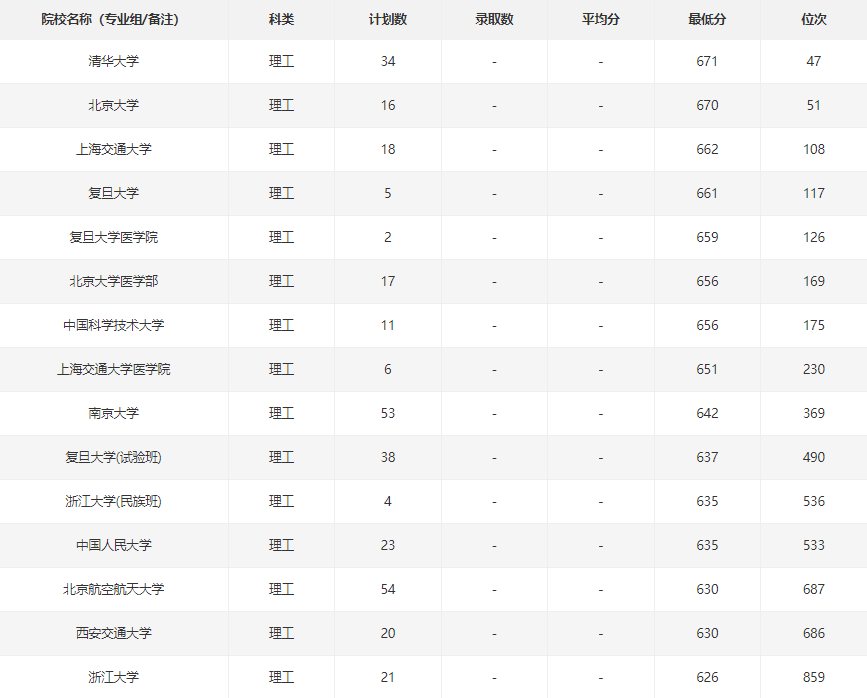Click rank value 687
This screenshot has height=698, width=867.
814,589
